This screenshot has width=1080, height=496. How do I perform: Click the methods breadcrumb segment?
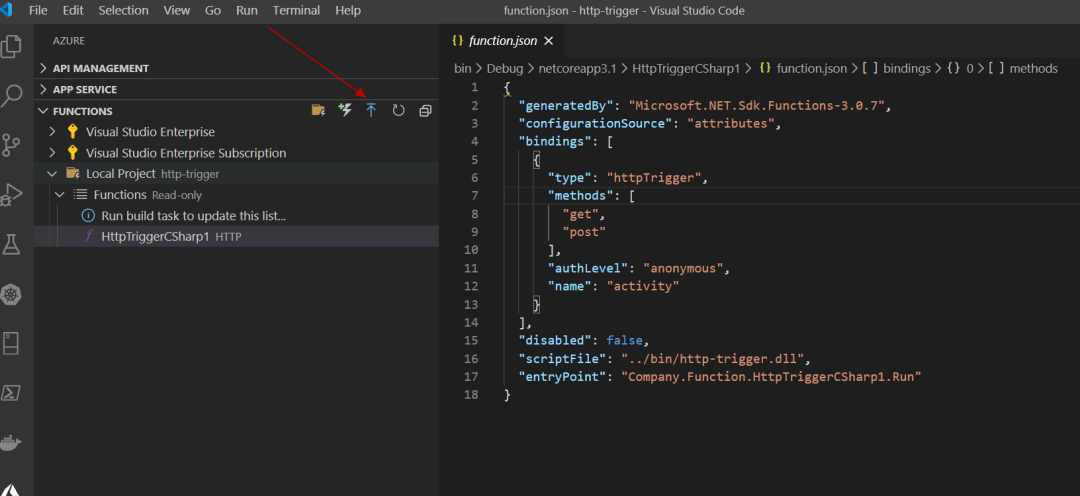[x=1033, y=68]
